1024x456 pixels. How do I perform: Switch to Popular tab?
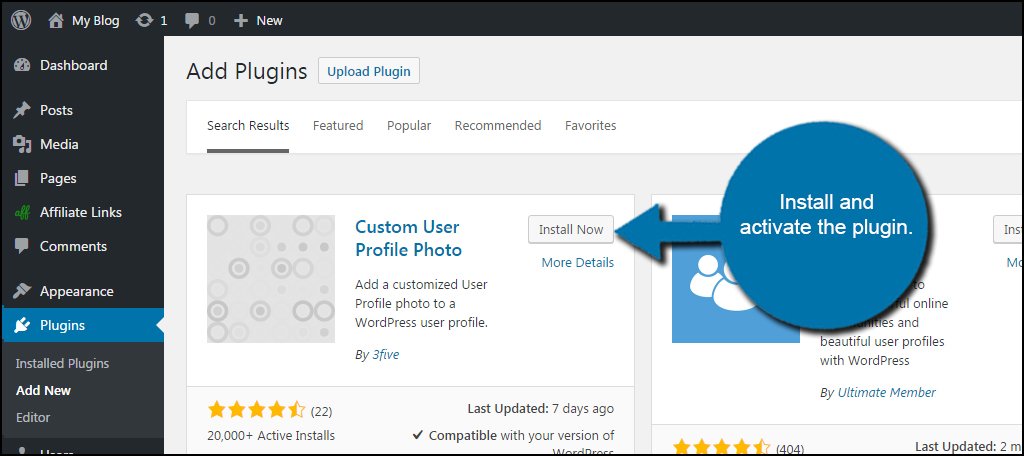click(x=409, y=125)
